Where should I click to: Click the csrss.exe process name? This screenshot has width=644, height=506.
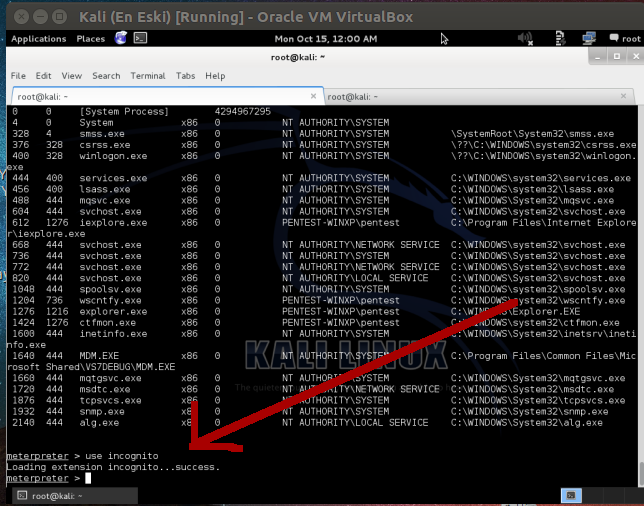[x=105, y=145]
